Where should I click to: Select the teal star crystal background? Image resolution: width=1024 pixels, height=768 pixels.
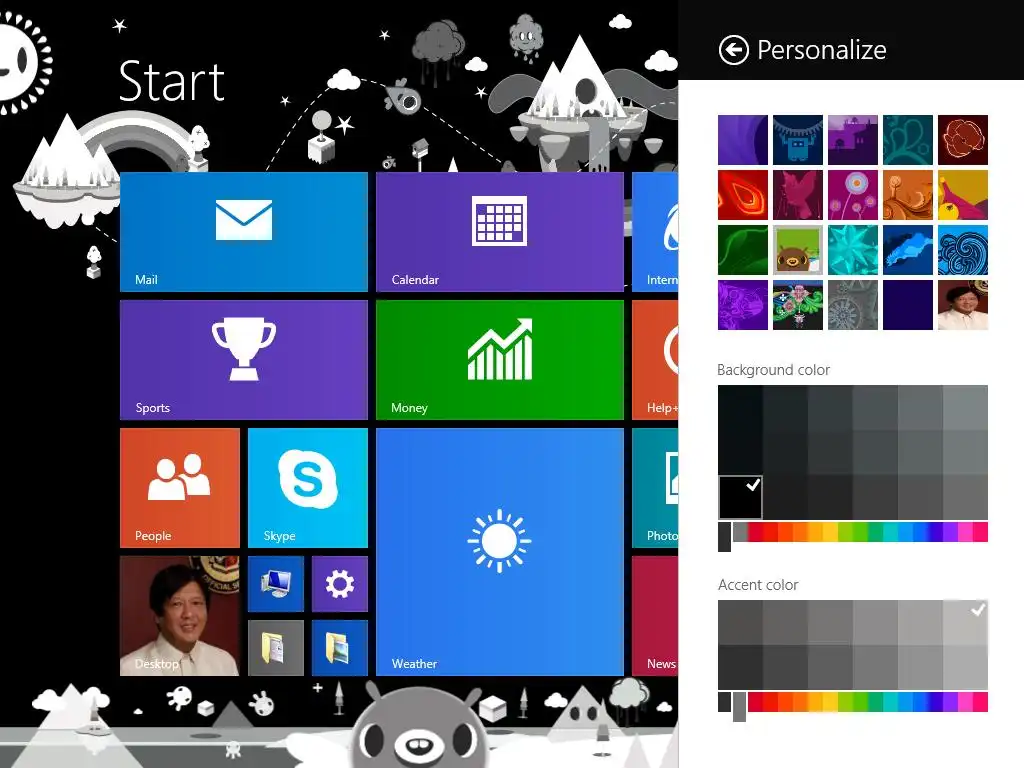pyautogui.click(x=853, y=249)
